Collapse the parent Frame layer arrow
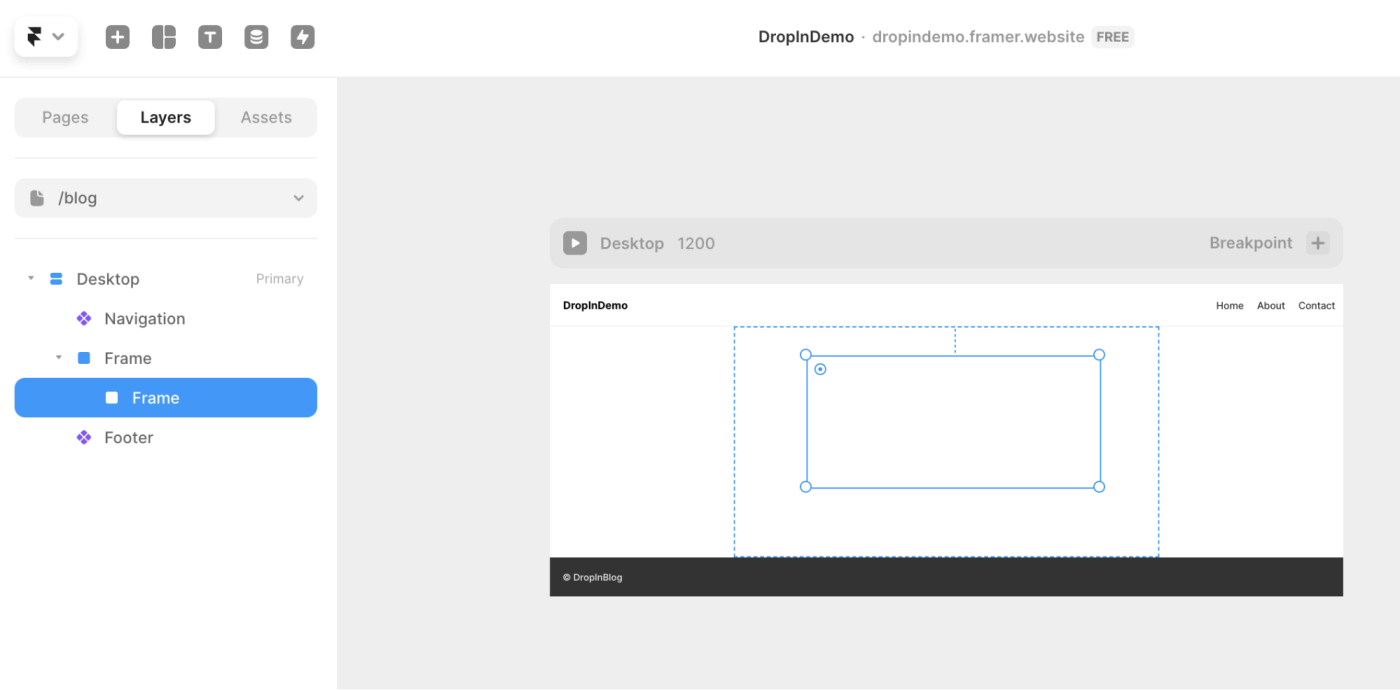The height and width of the screenshot is (690, 1400). pos(58,357)
